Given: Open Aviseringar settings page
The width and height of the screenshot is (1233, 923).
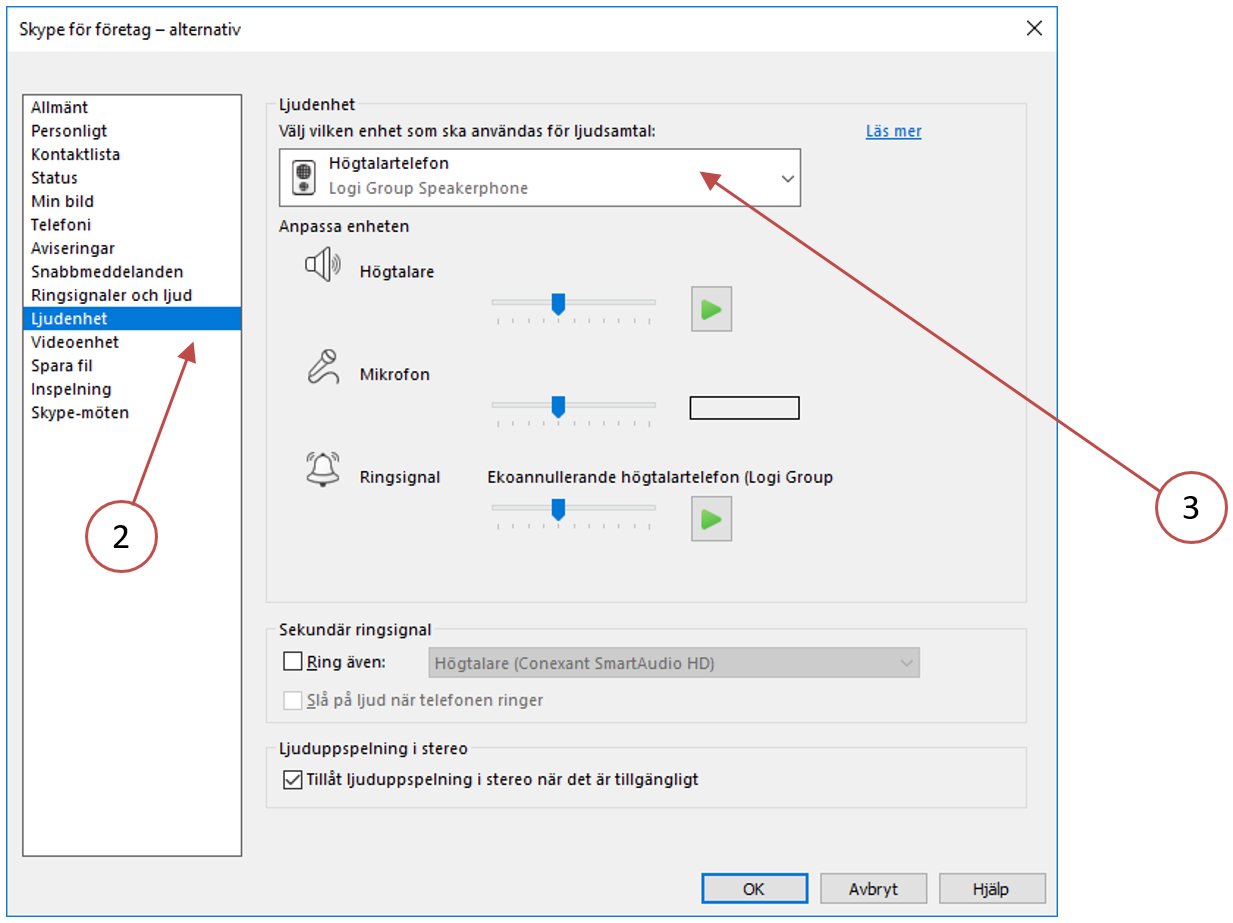Looking at the screenshot, I should click(132, 248).
